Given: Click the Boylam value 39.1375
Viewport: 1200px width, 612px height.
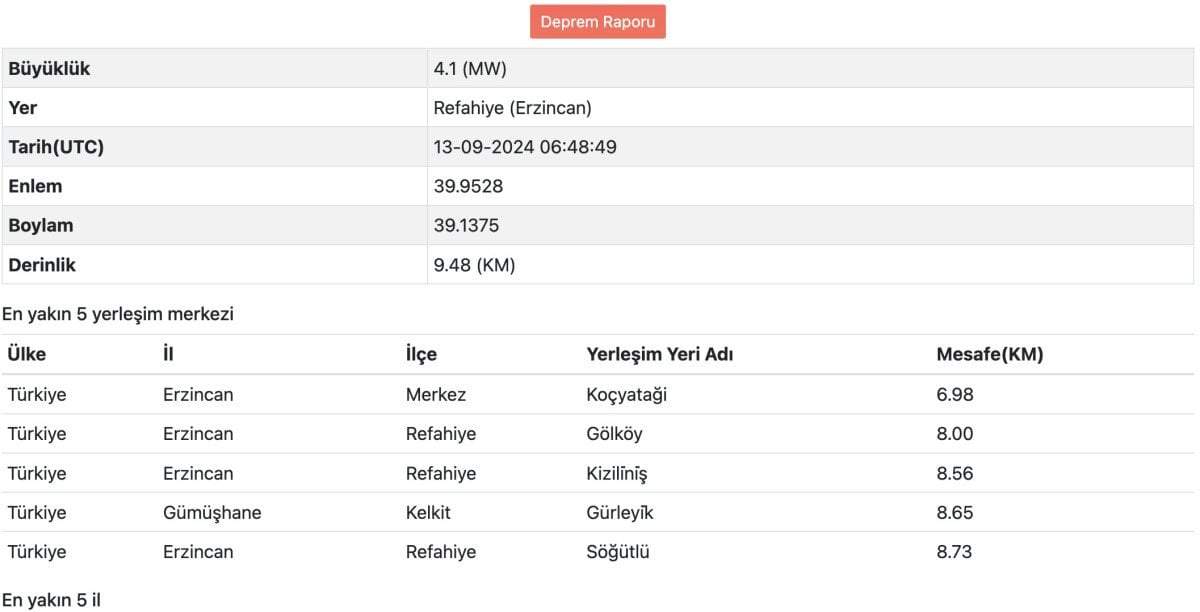Looking at the screenshot, I should (466, 226).
